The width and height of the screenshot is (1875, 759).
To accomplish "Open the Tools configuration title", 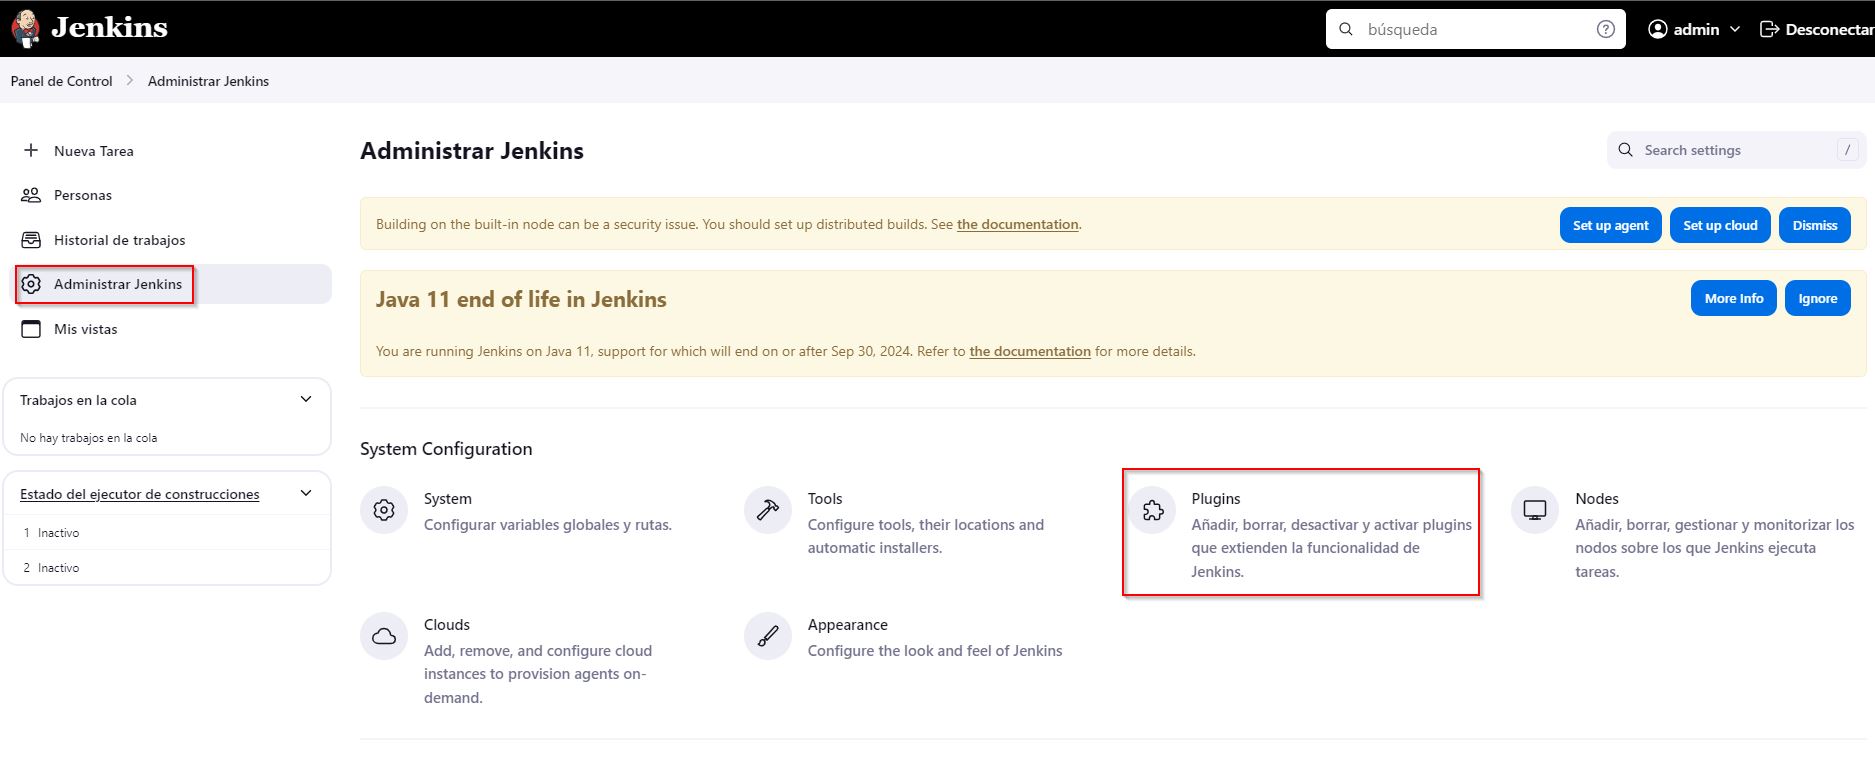I will pos(825,498).
